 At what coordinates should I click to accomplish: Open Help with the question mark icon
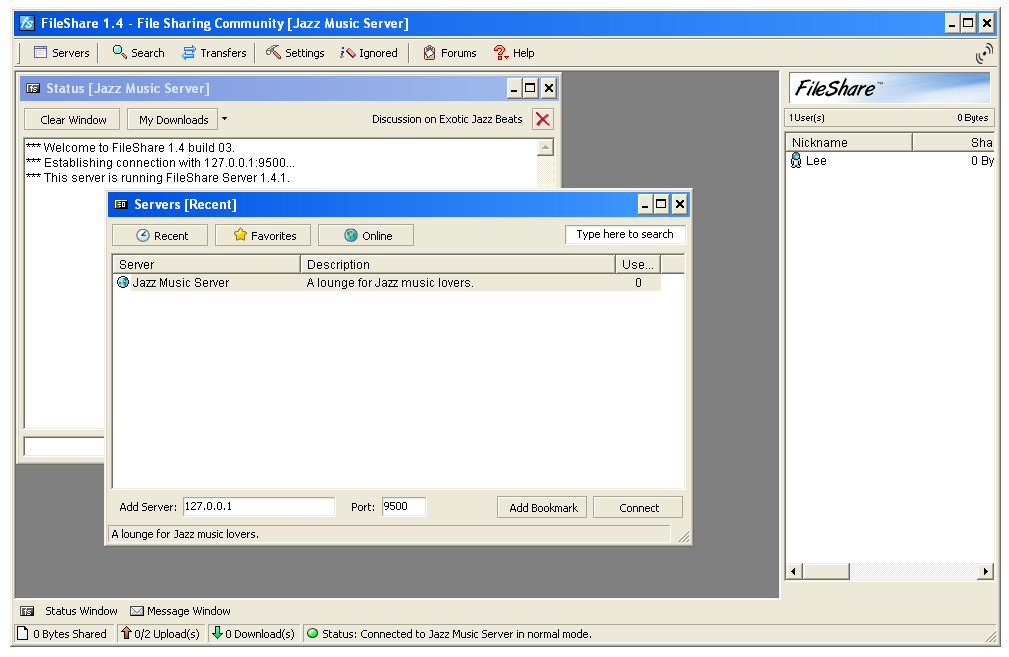[514, 53]
